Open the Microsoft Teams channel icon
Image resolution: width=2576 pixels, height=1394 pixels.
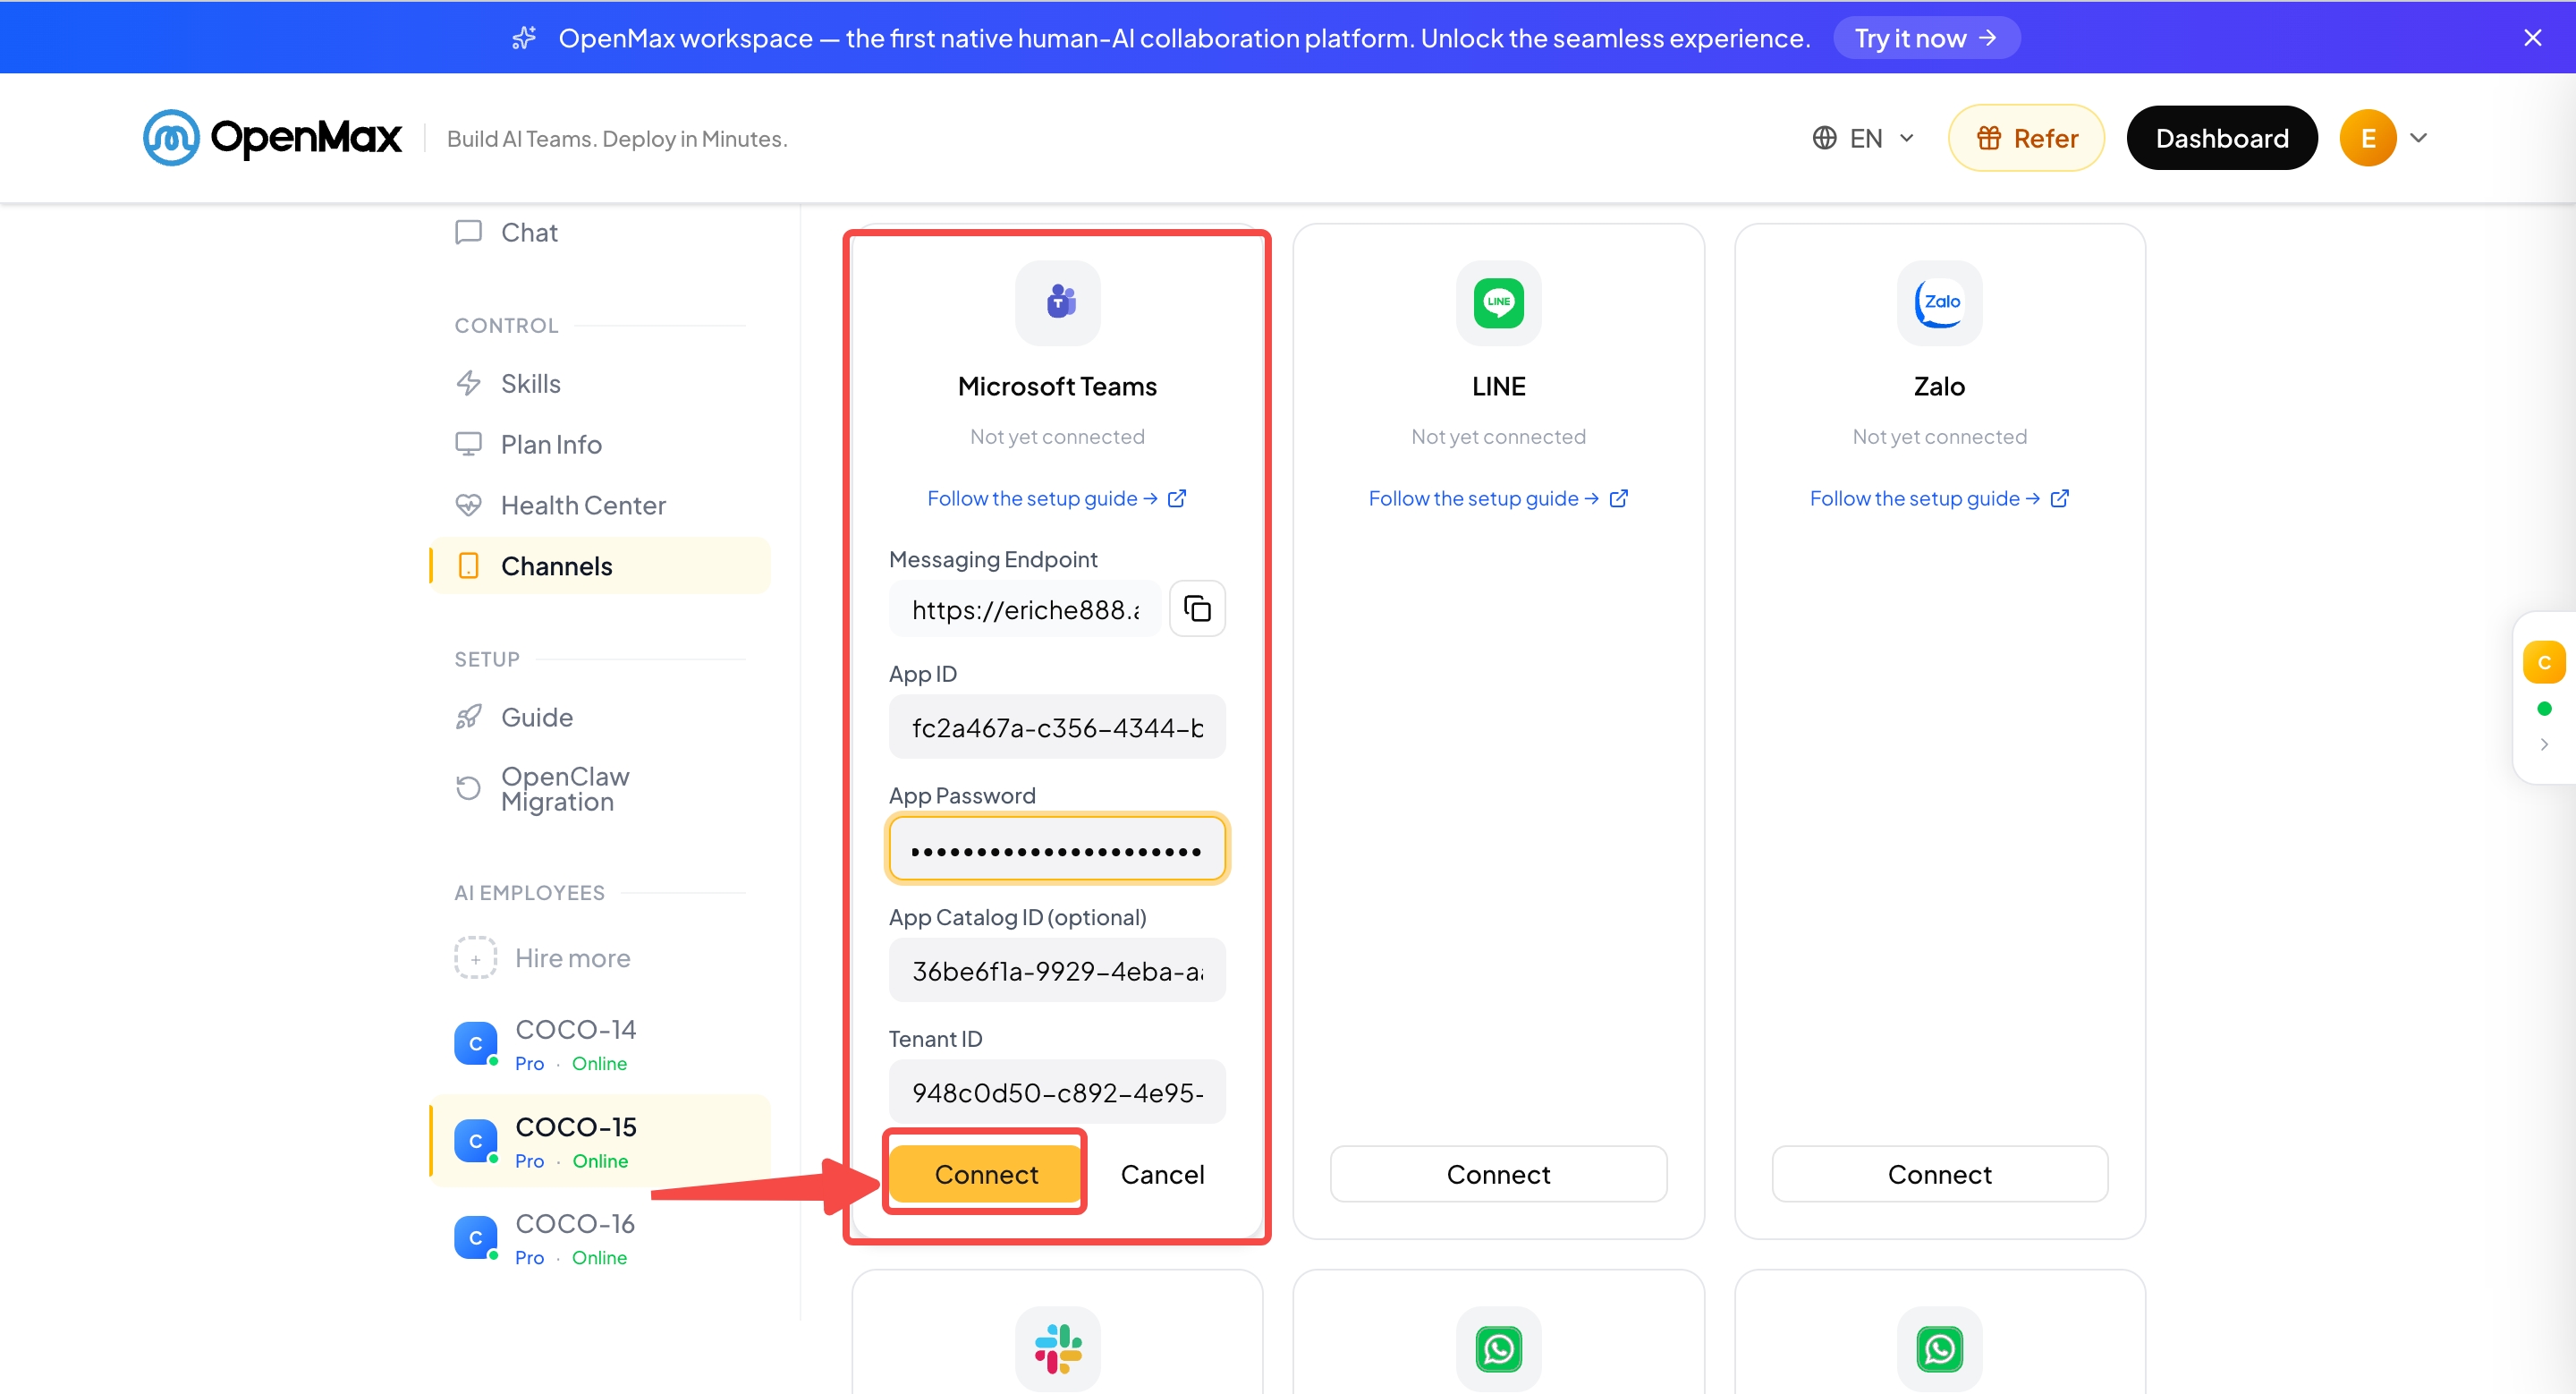(x=1057, y=302)
